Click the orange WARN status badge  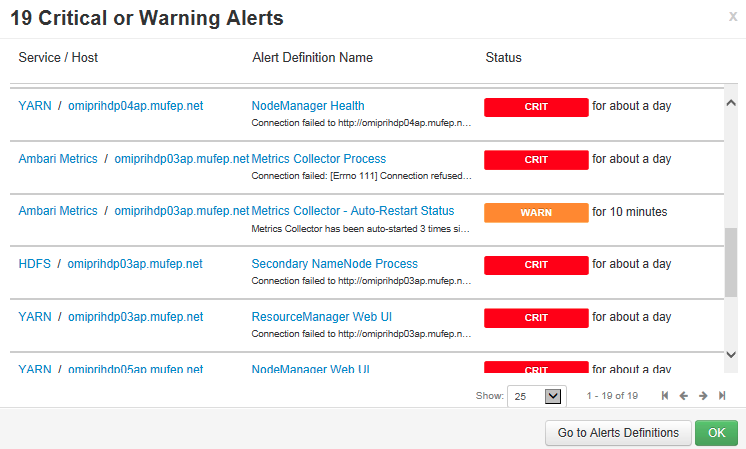click(536, 212)
